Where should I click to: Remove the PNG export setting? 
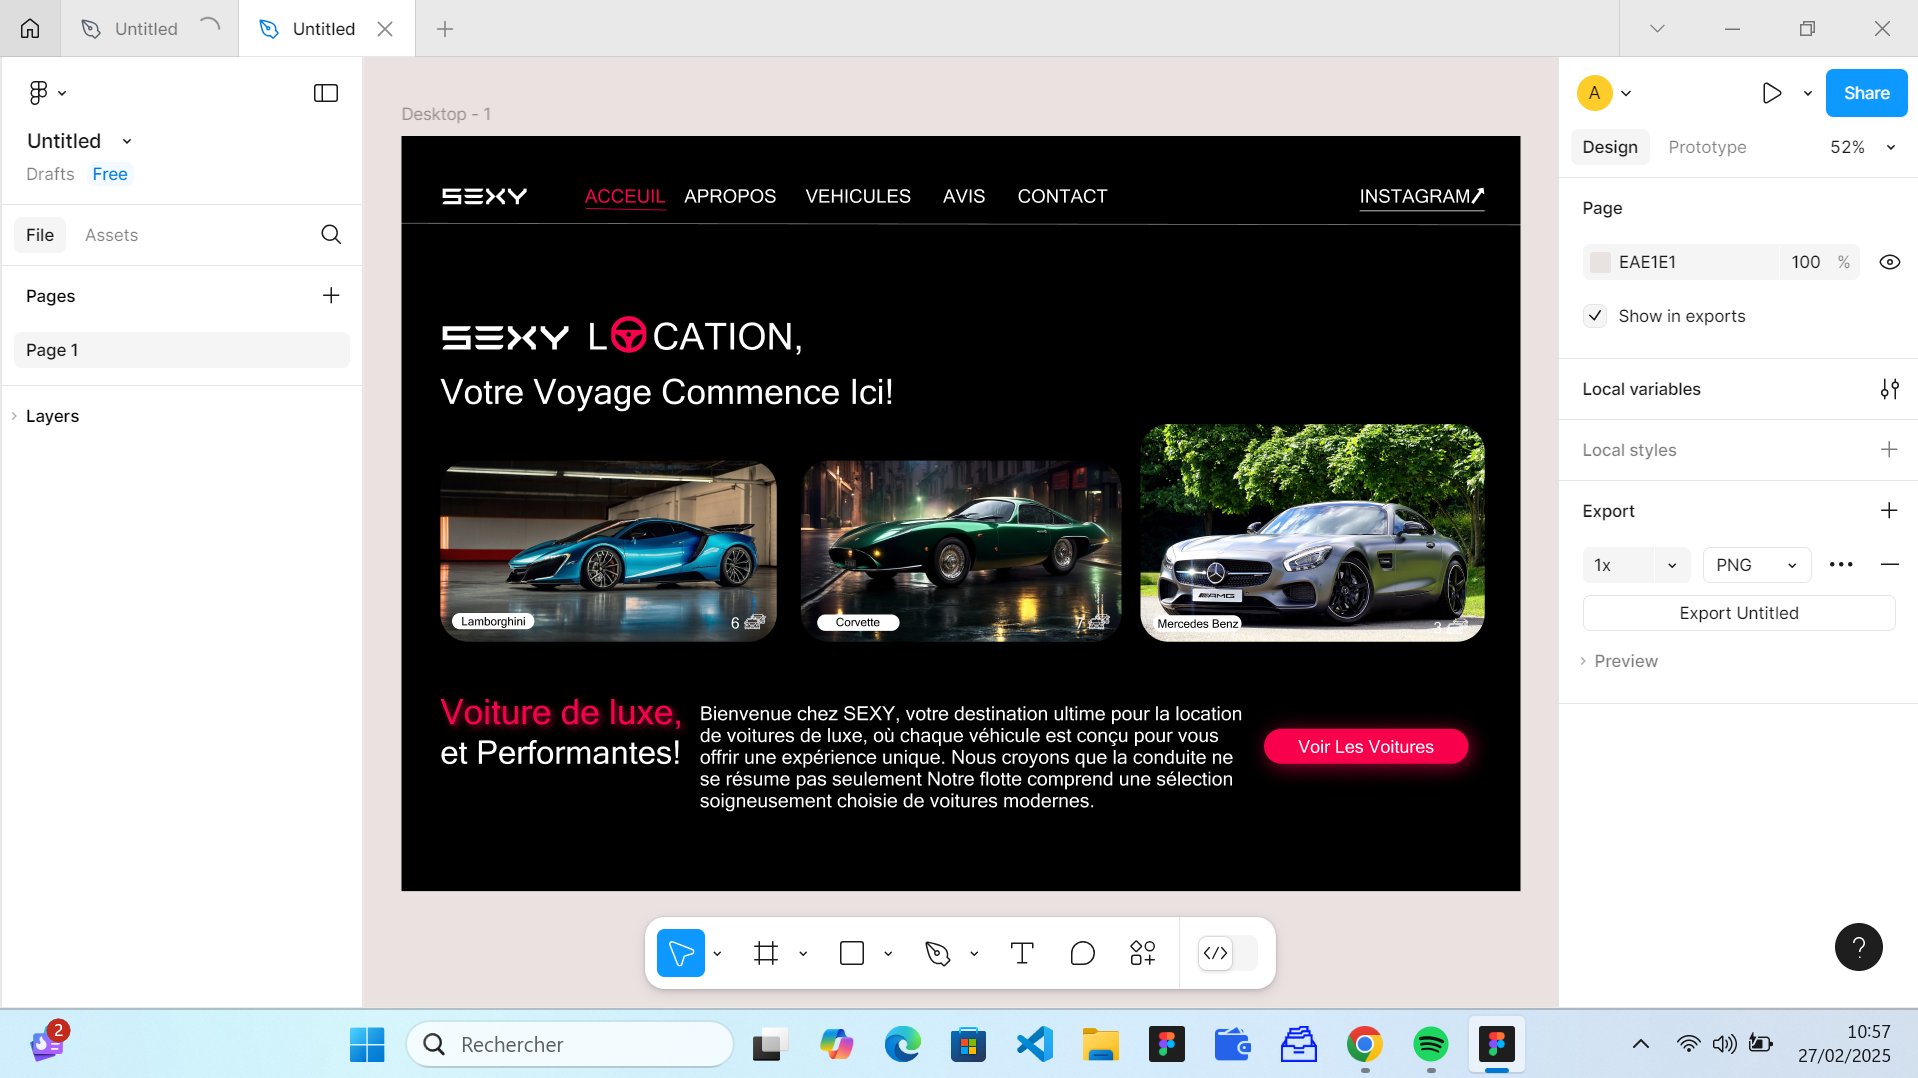(x=1889, y=565)
